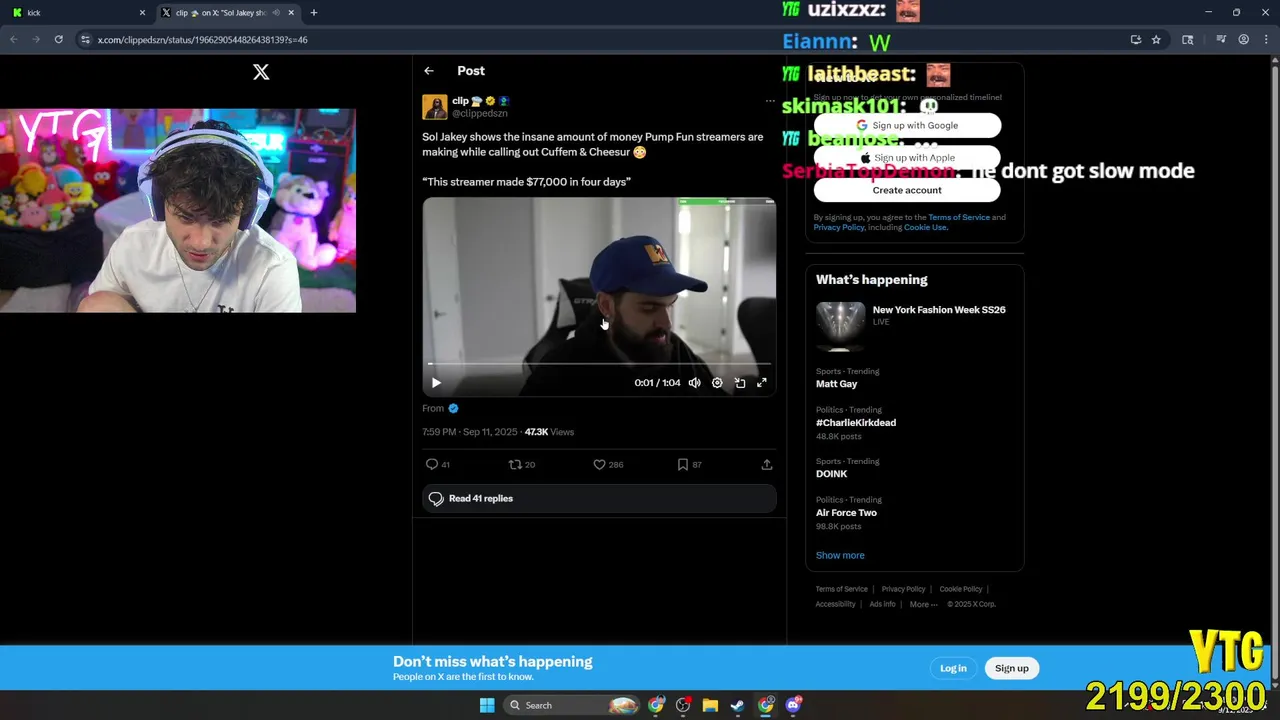Image resolution: width=1280 pixels, height=720 pixels.
Task: Click the views count 47.3K Views
Action: pyautogui.click(x=549, y=432)
